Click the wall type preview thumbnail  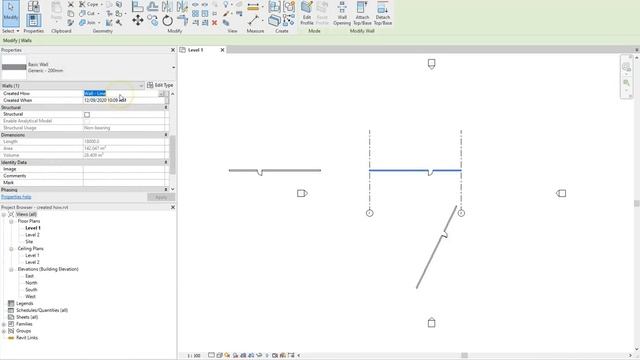click(x=14, y=67)
